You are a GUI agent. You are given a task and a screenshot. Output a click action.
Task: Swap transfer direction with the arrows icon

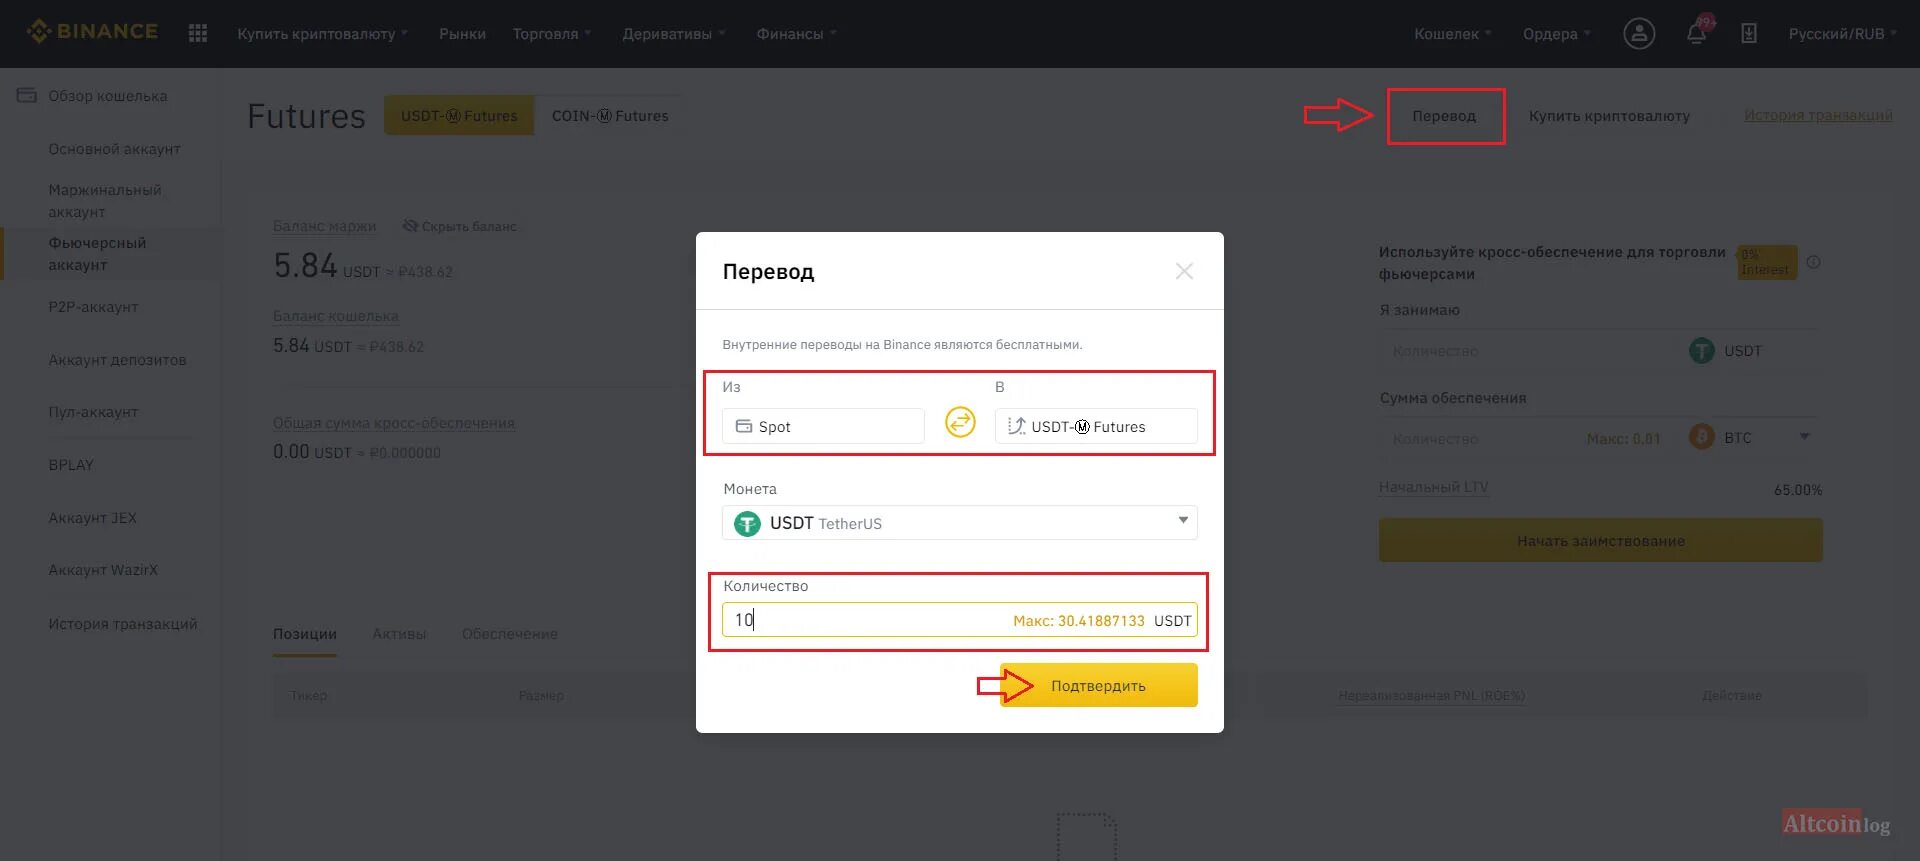pyautogui.click(x=960, y=422)
